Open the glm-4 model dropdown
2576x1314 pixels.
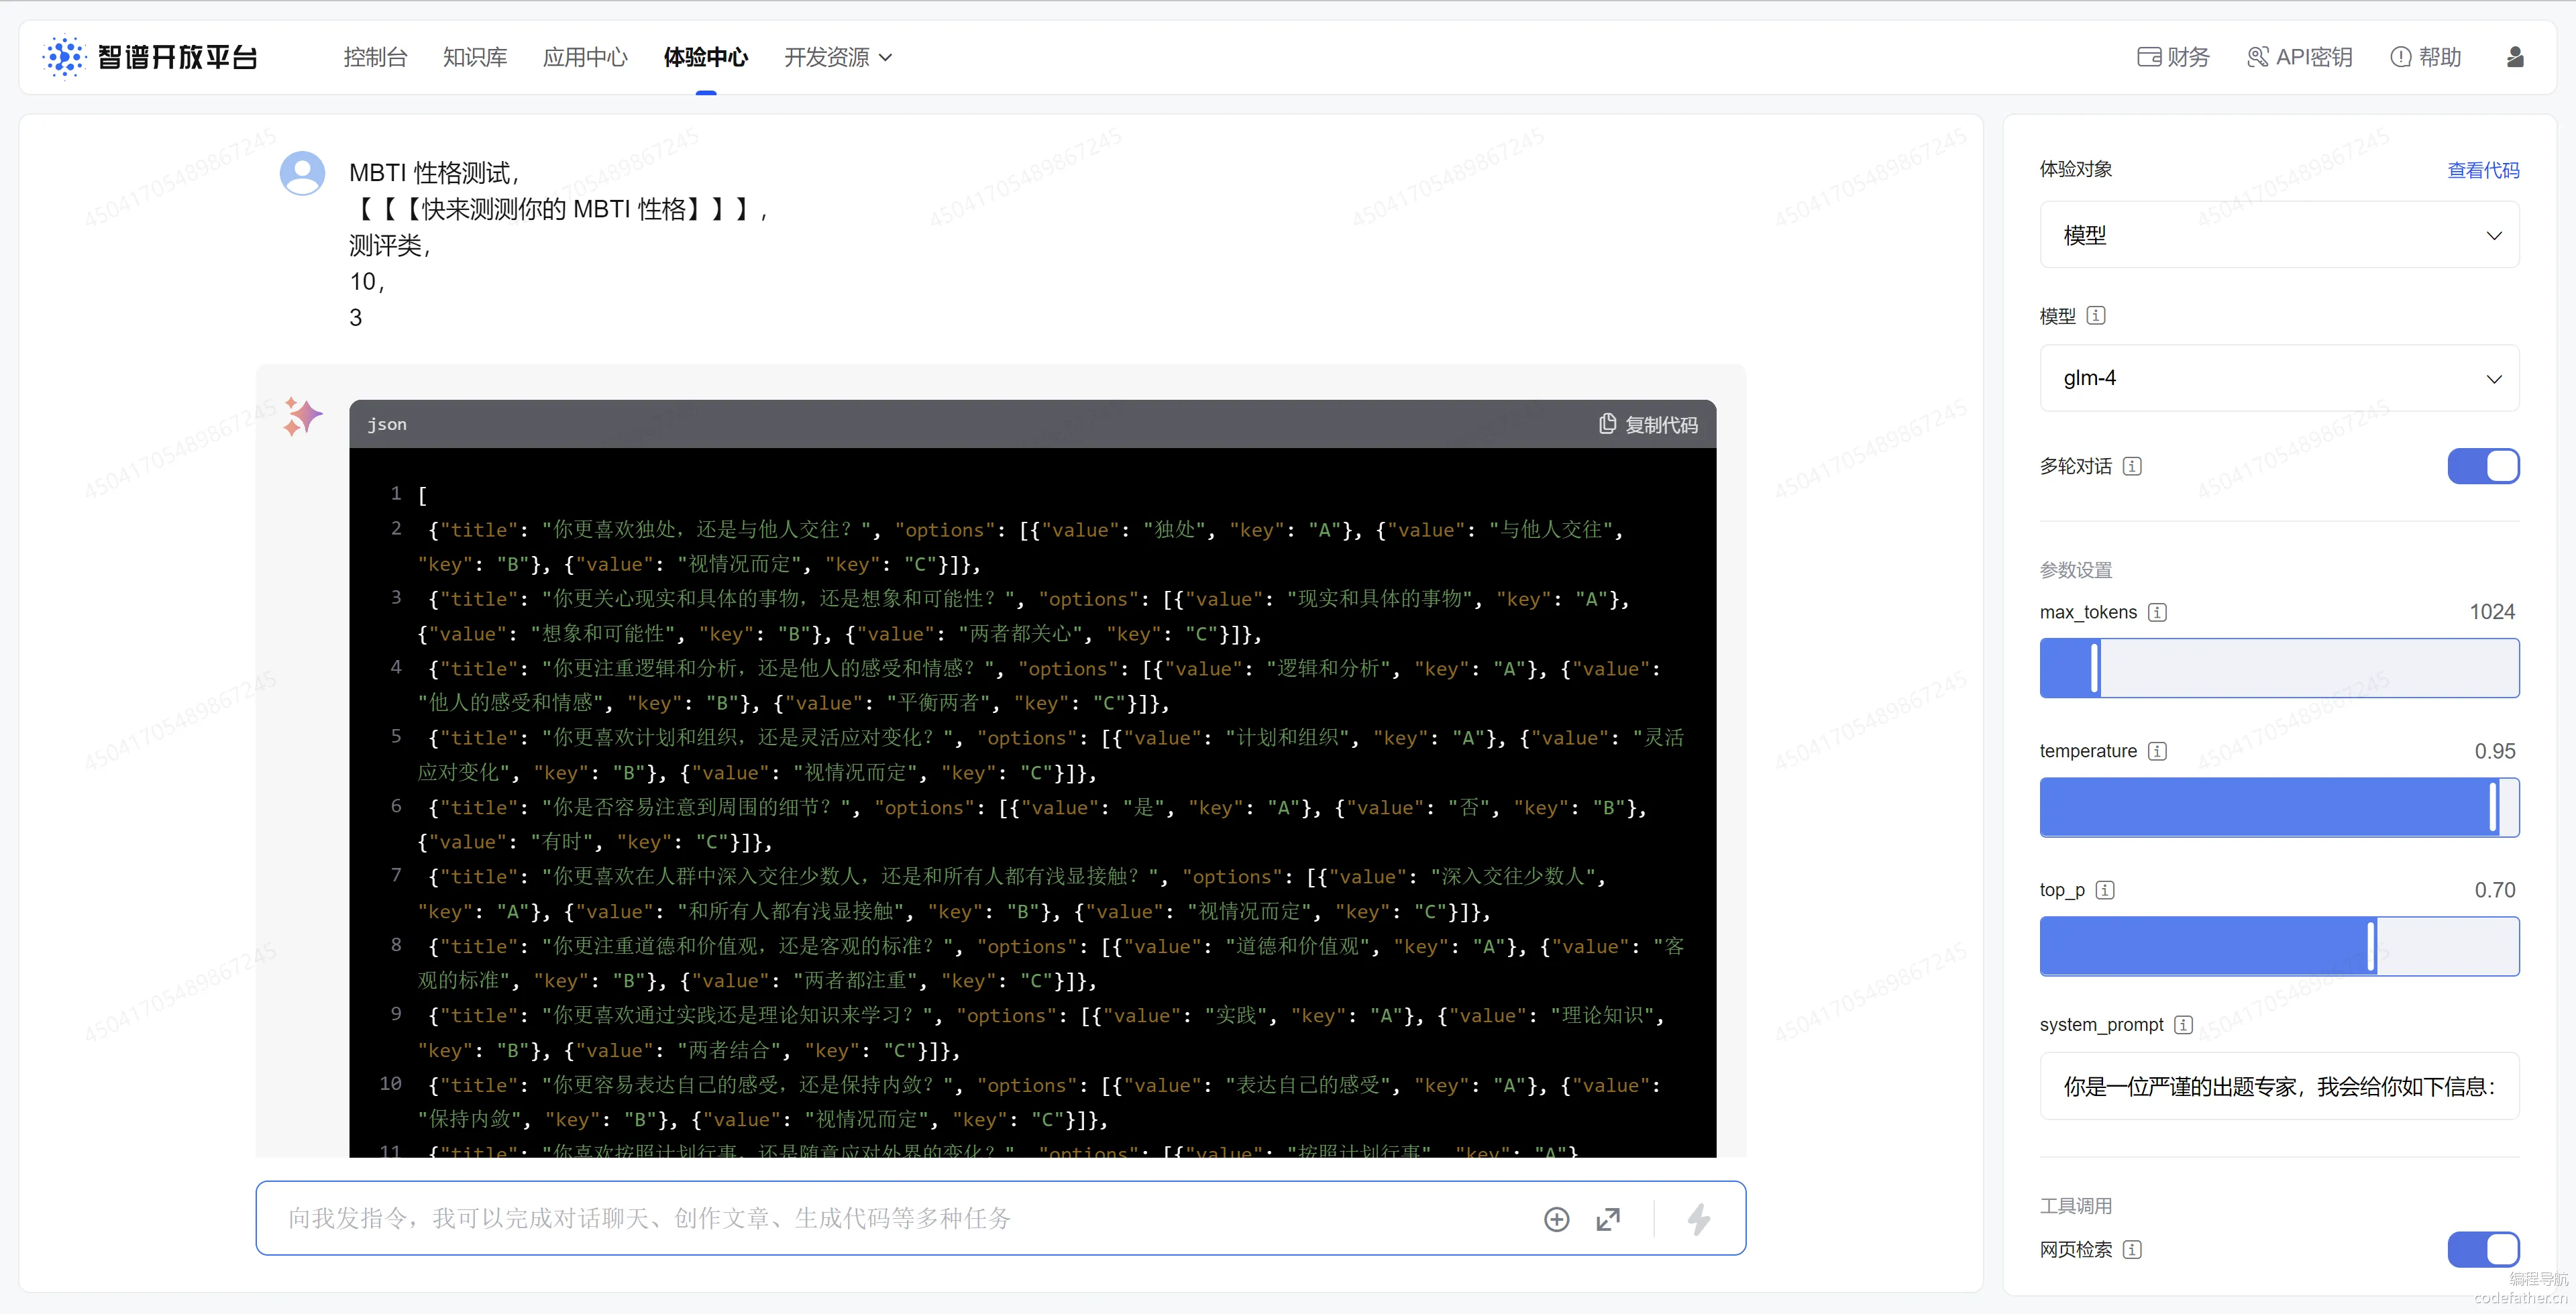(x=2279, y=378)
